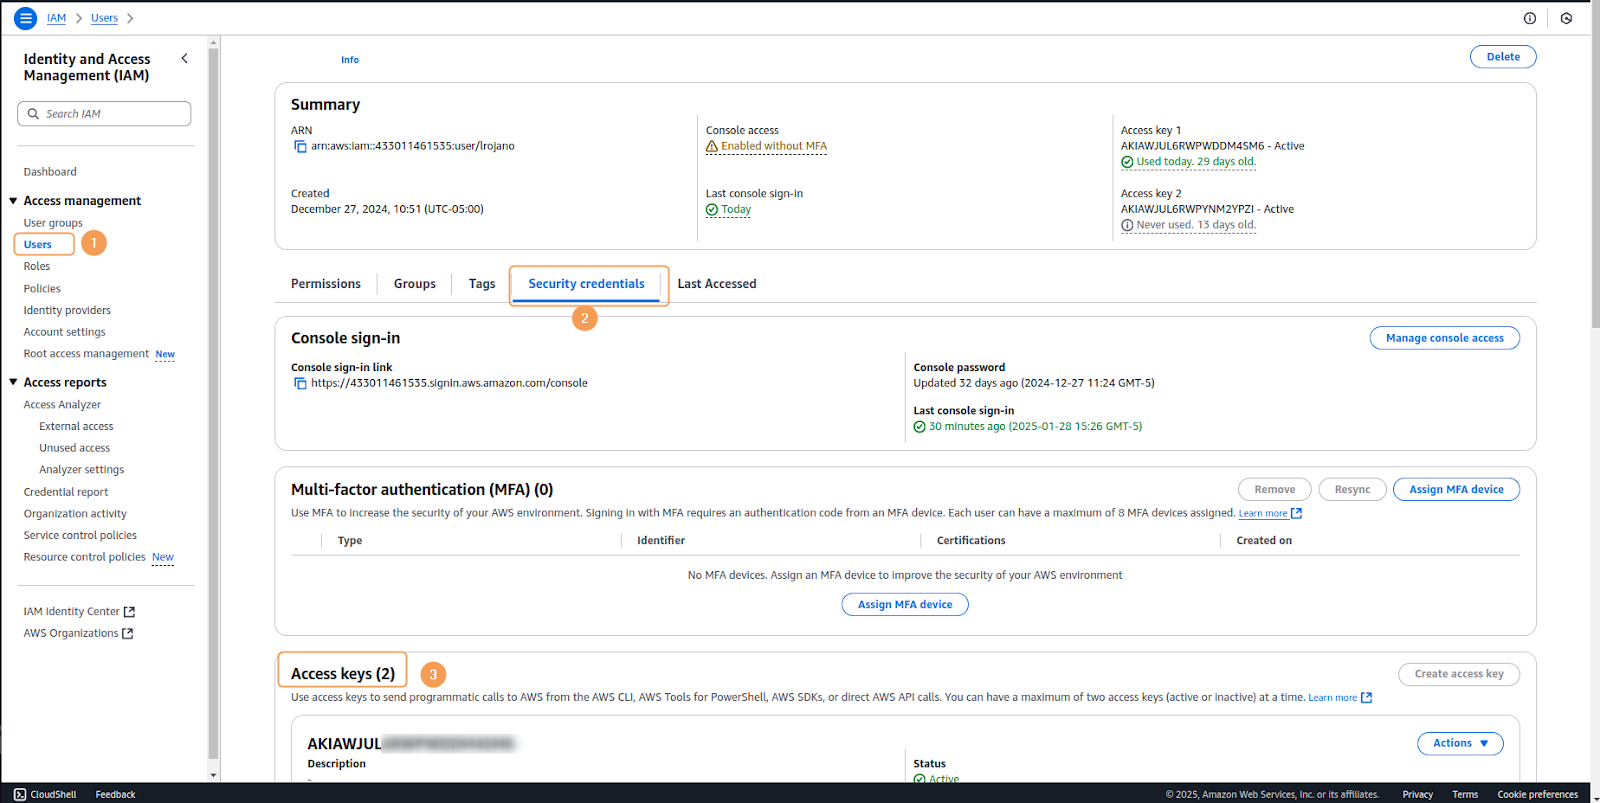Collapse the Access management section

coord(14,201)
